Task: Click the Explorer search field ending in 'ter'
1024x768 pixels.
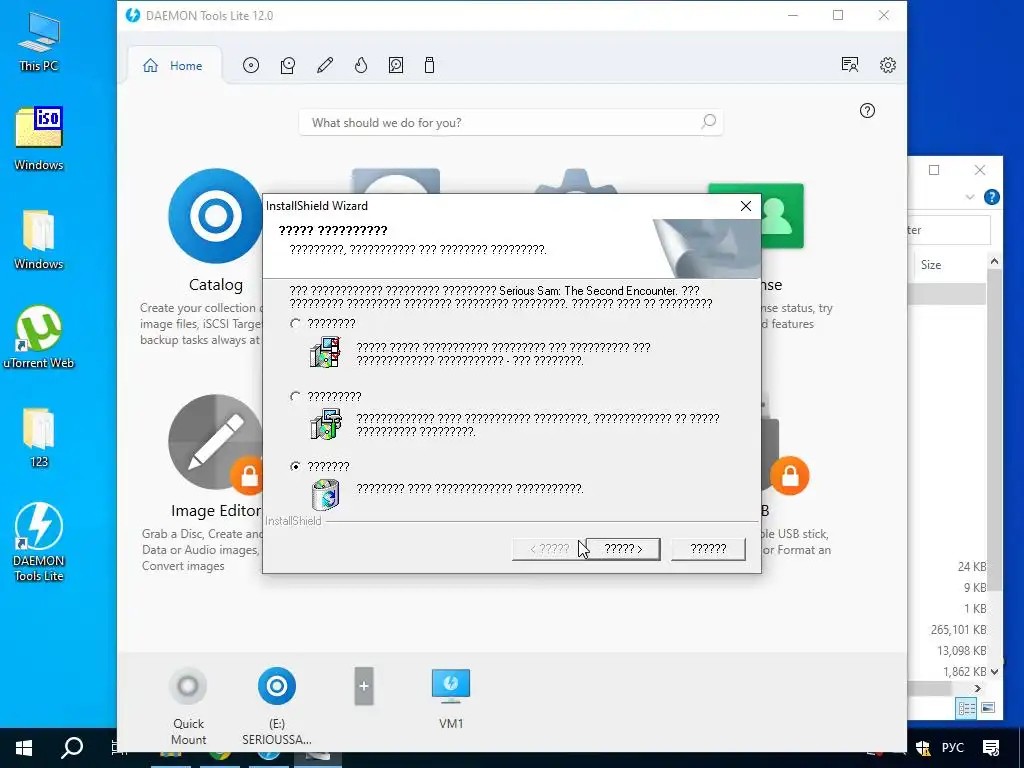Action: (949, 230)
